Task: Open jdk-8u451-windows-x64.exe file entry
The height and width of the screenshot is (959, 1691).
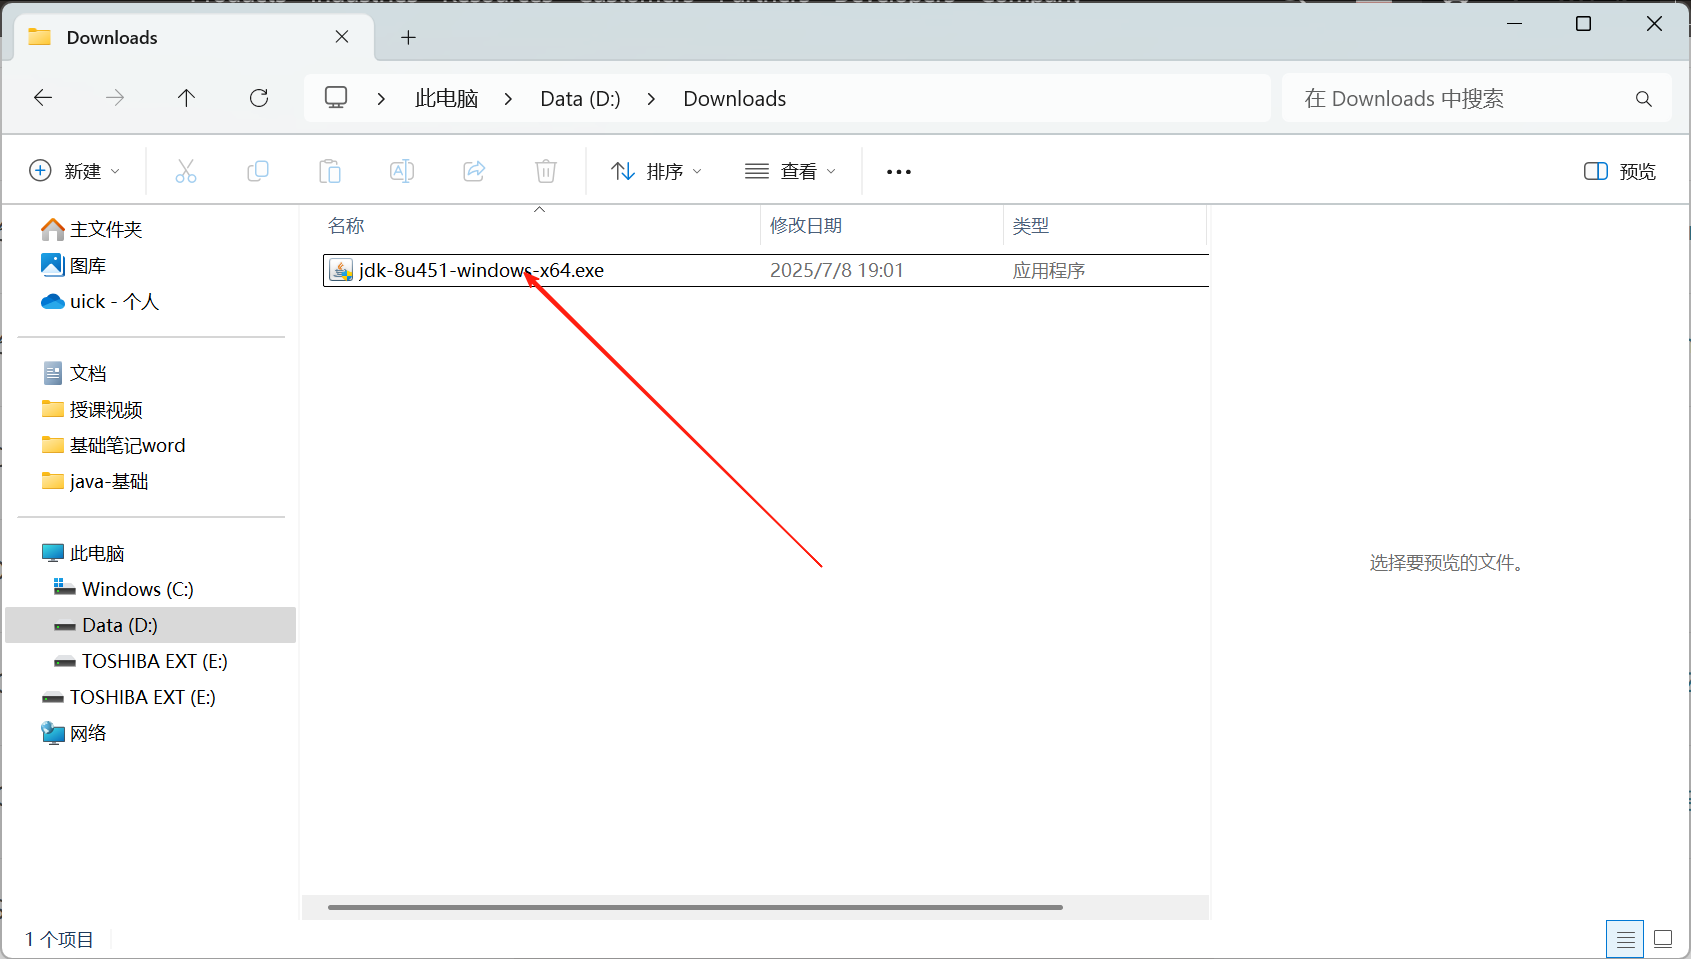Action: click(480, 269)
